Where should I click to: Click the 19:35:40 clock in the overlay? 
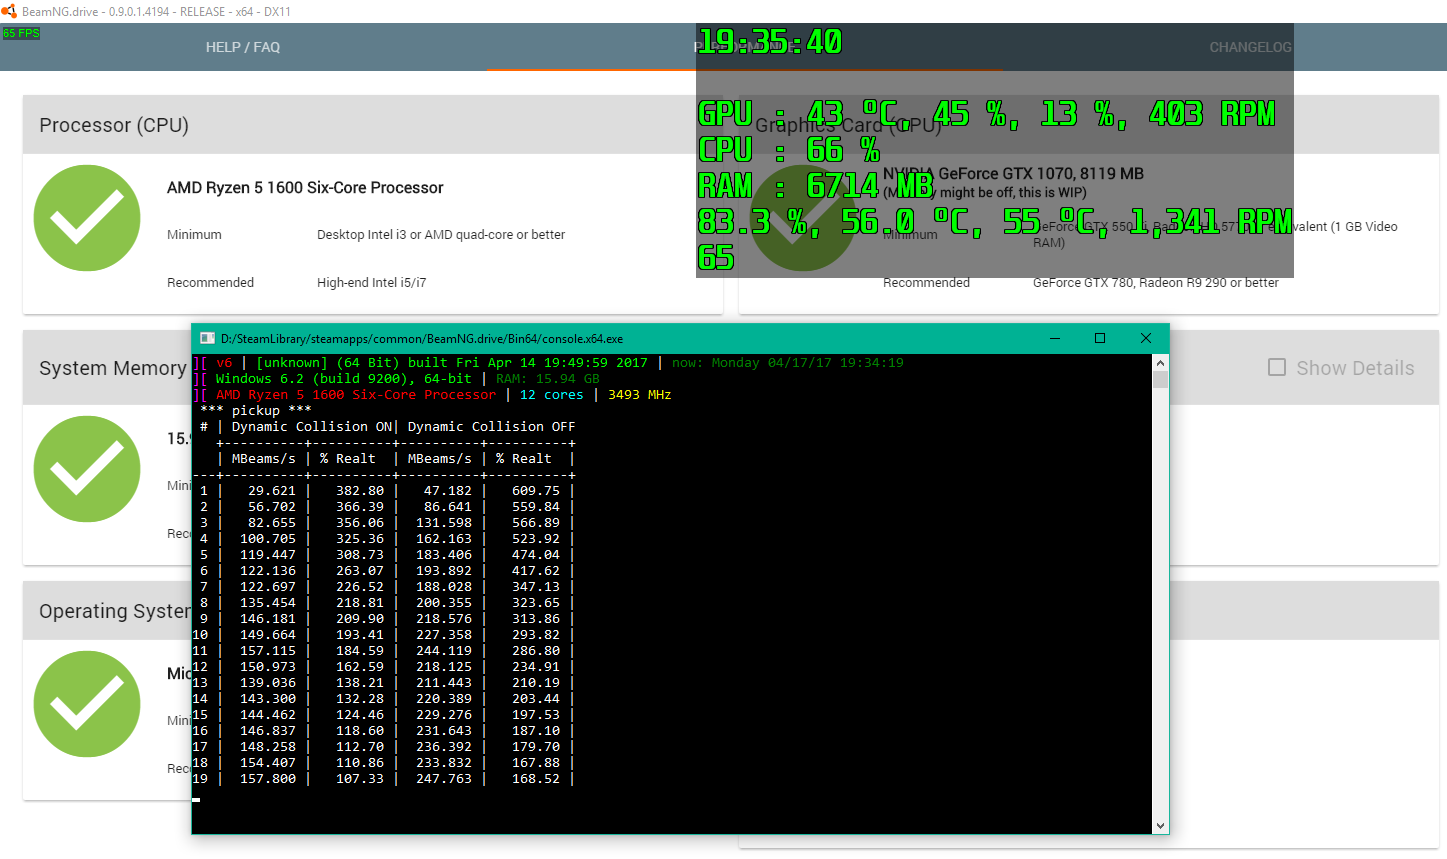coord(770,42)
